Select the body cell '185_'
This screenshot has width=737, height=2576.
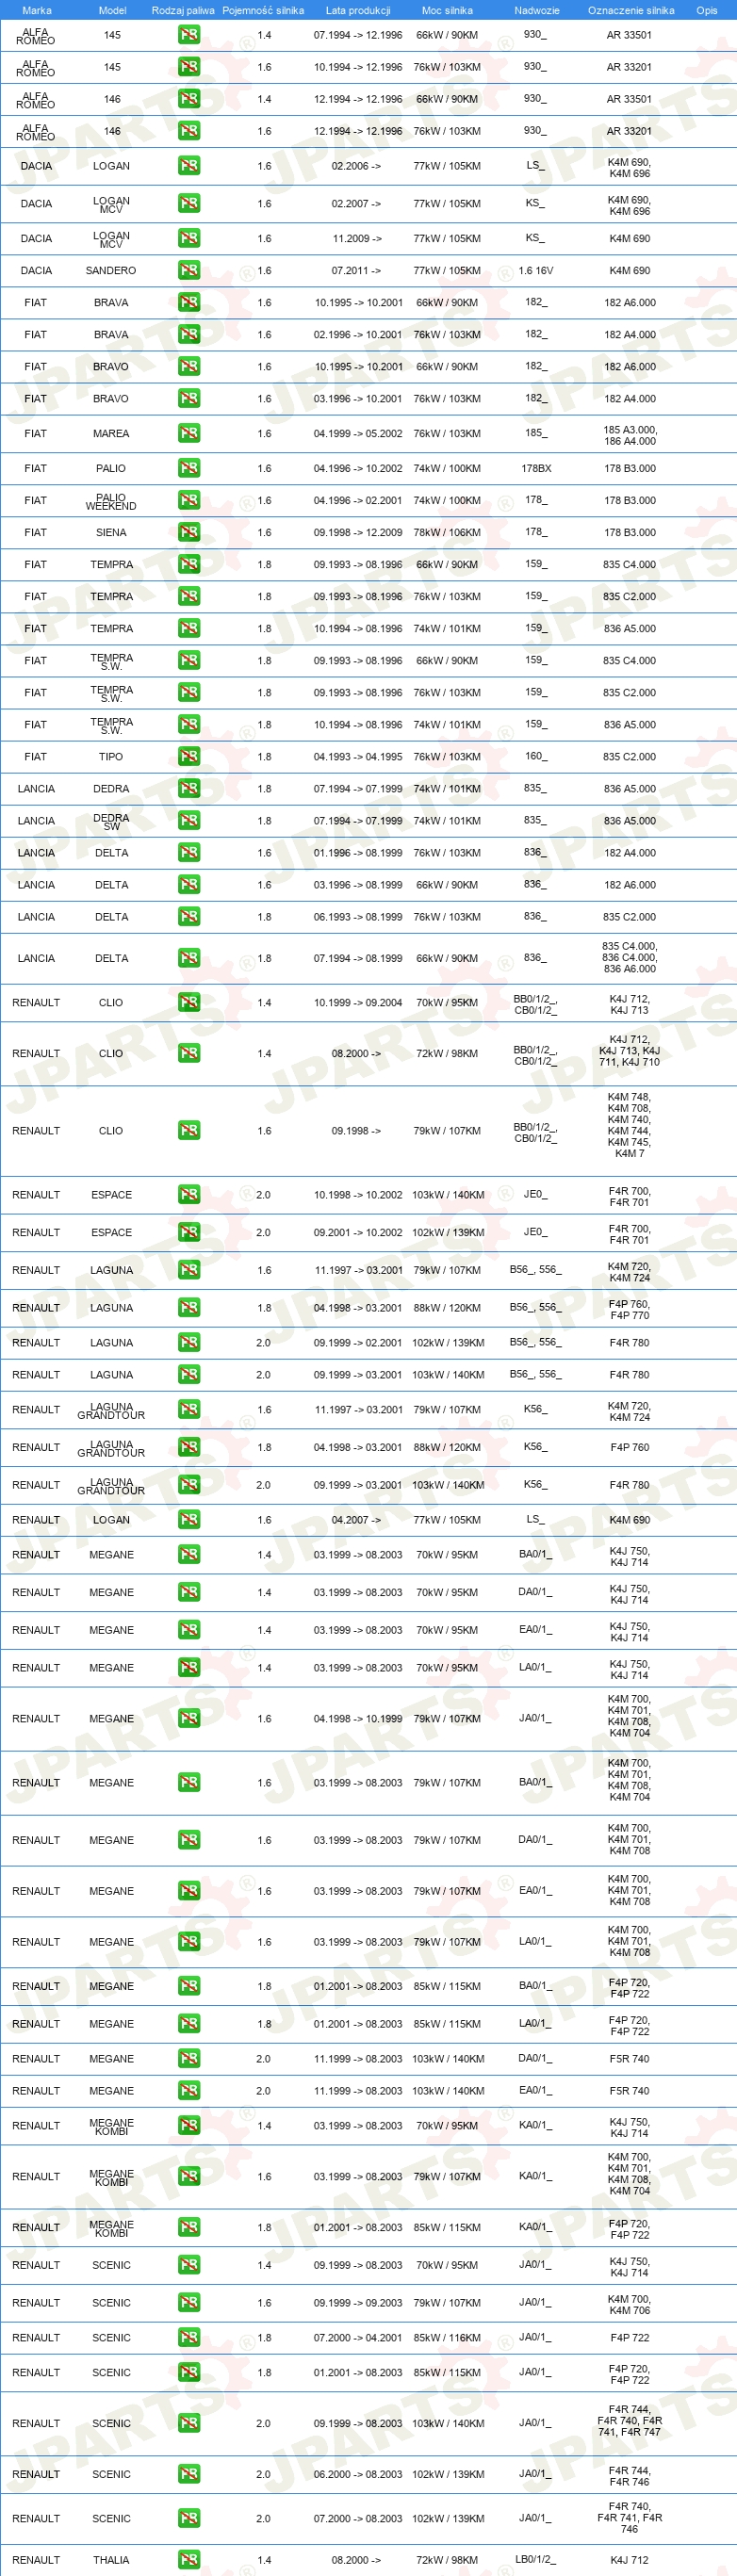[x=536, y=433]
